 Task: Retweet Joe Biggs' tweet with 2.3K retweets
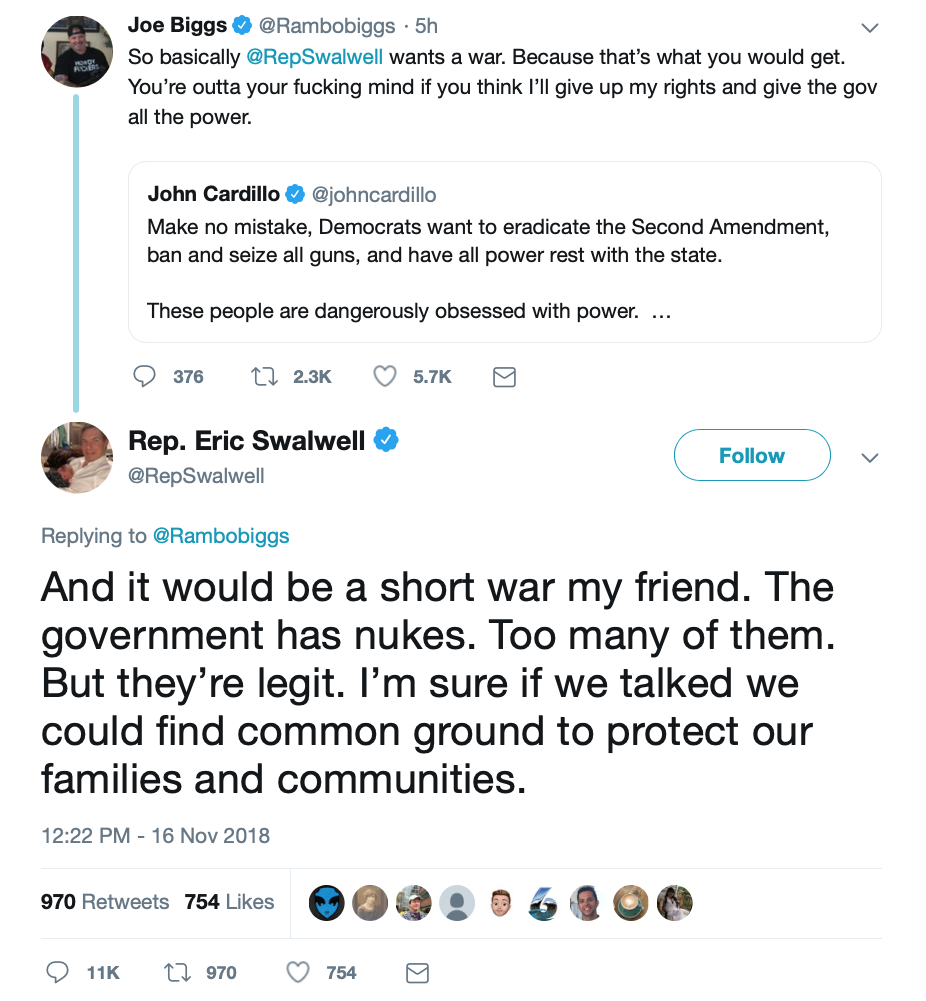coord(264,377)
